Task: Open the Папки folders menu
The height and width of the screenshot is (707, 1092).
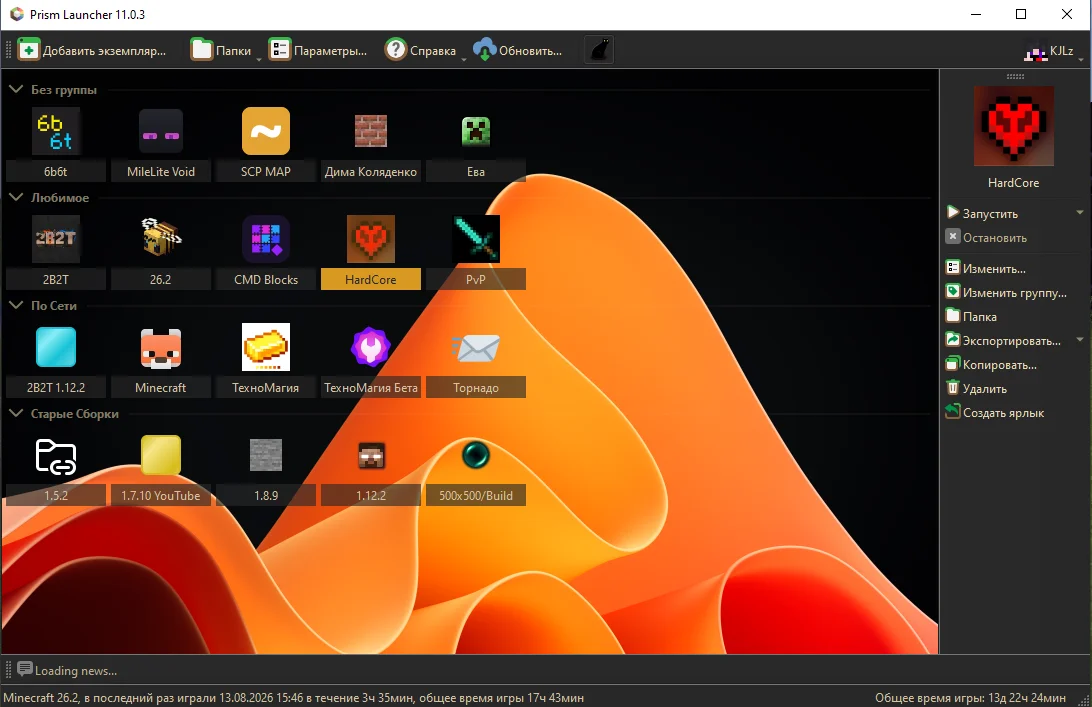Action: tap(221, 50)
